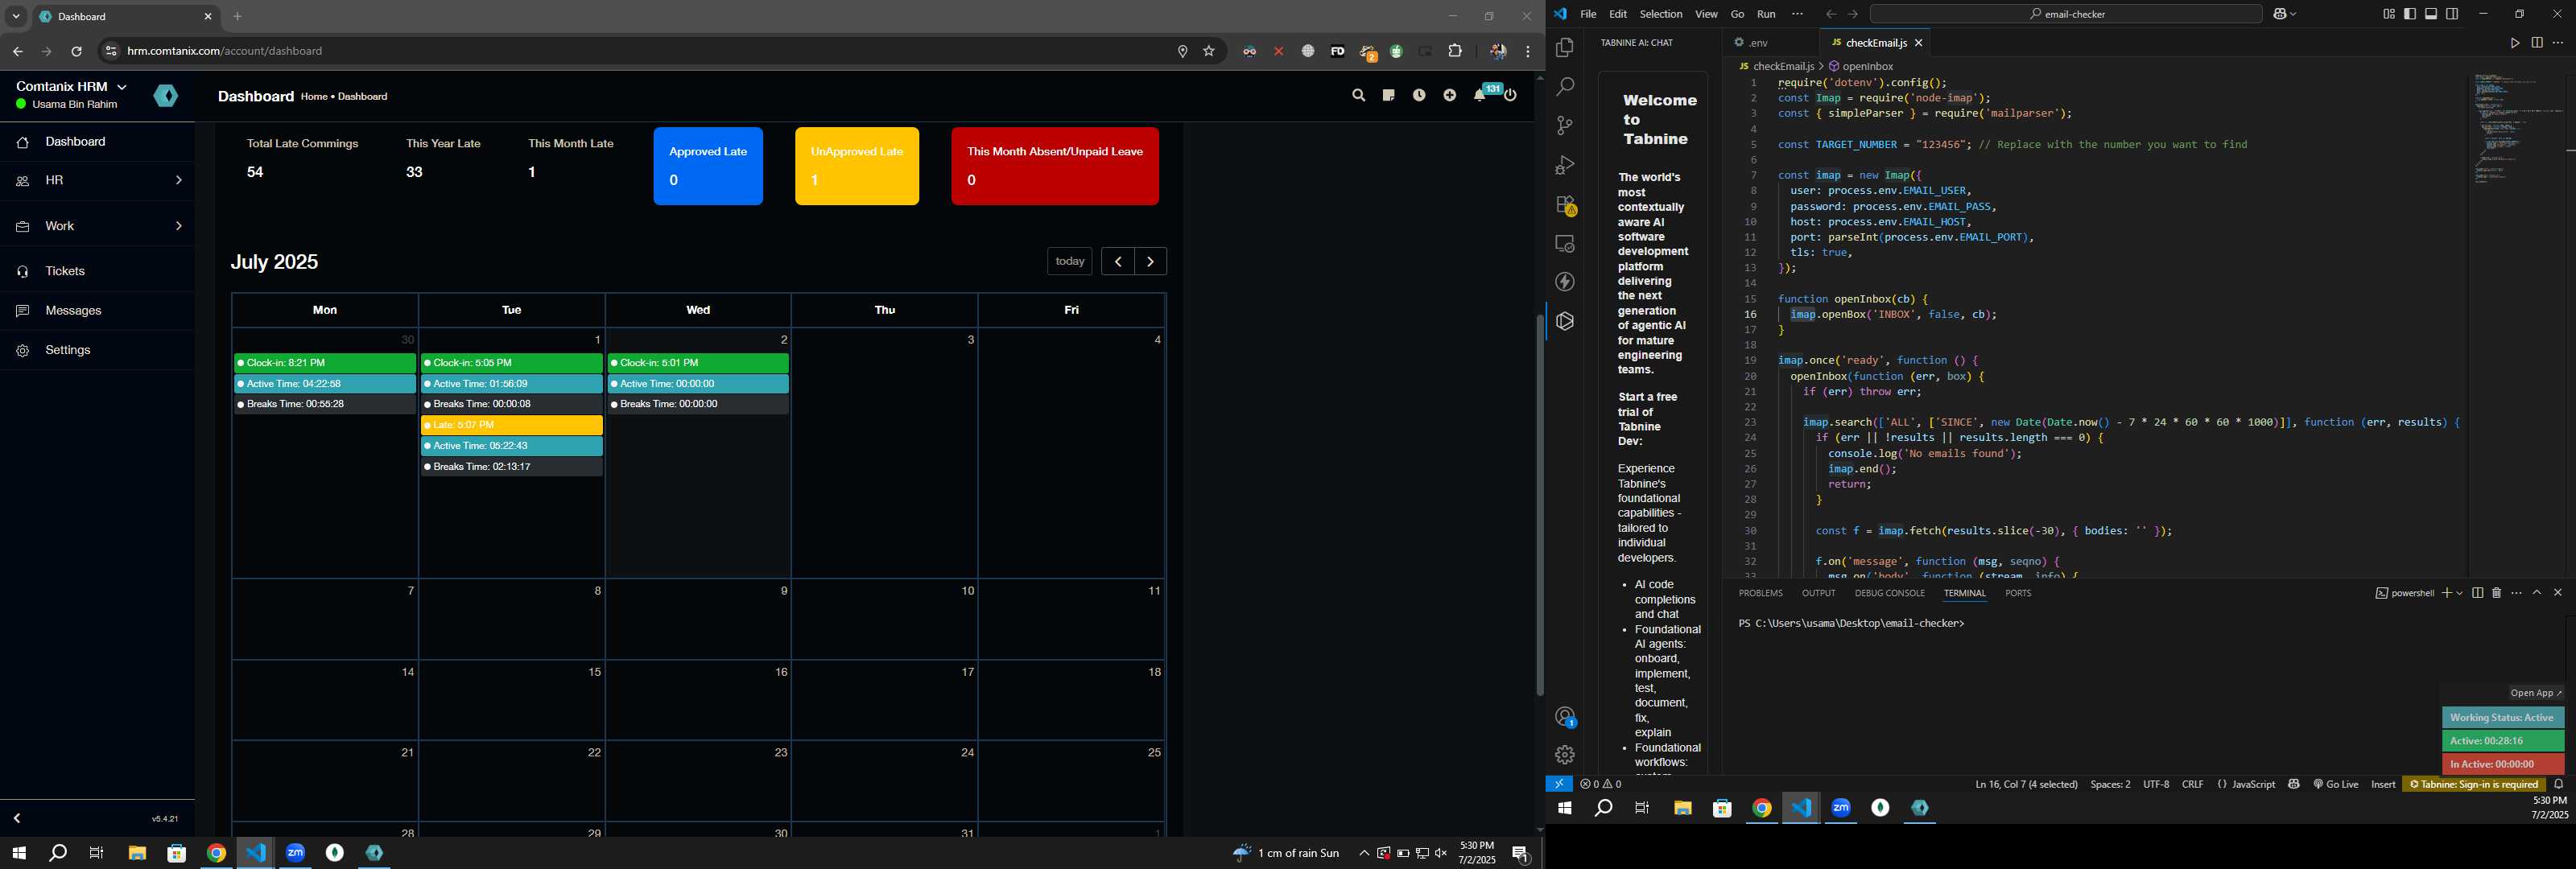This screenshot has height=869, width=2576.
Task: Open the sticky notes icon in HRM header
Action: pyautogui.click(x=1388, y=96)
